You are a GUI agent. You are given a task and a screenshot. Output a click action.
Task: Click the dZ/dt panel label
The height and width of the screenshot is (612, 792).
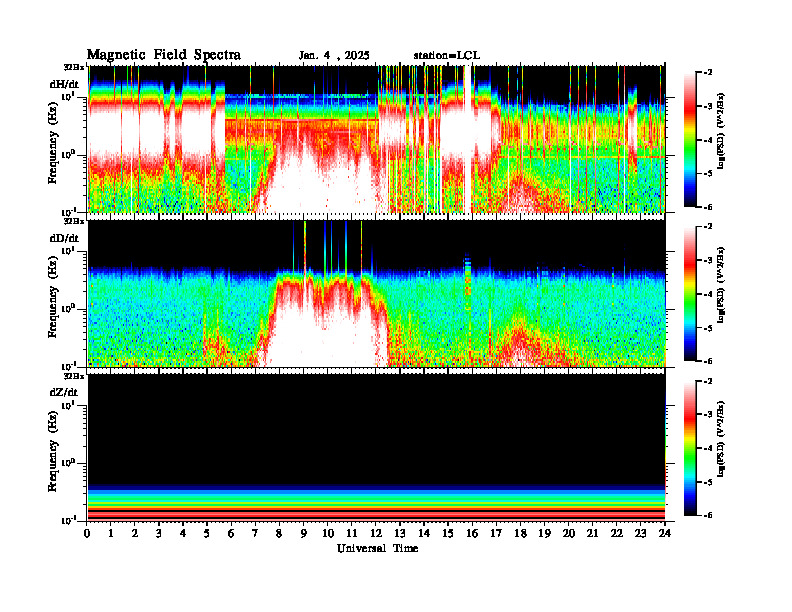pos(64,392)
